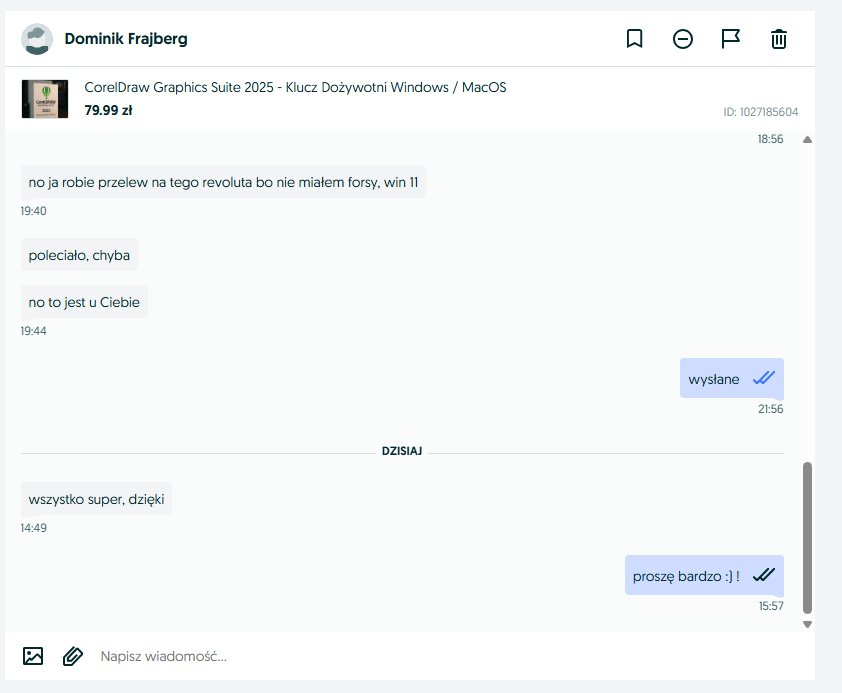Click the double-check mark on "wysłane"
Viewport: 842px width, 693px height.
point(764,378)
